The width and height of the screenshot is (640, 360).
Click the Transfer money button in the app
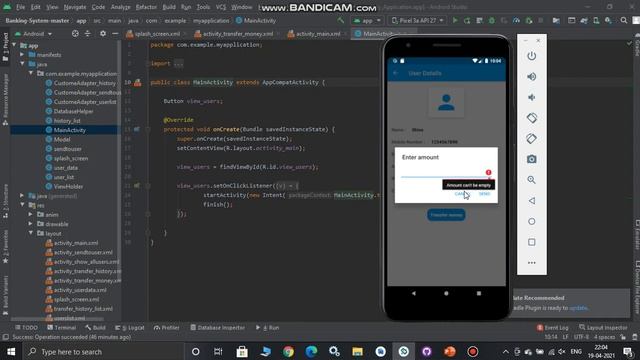click(446, 215)
